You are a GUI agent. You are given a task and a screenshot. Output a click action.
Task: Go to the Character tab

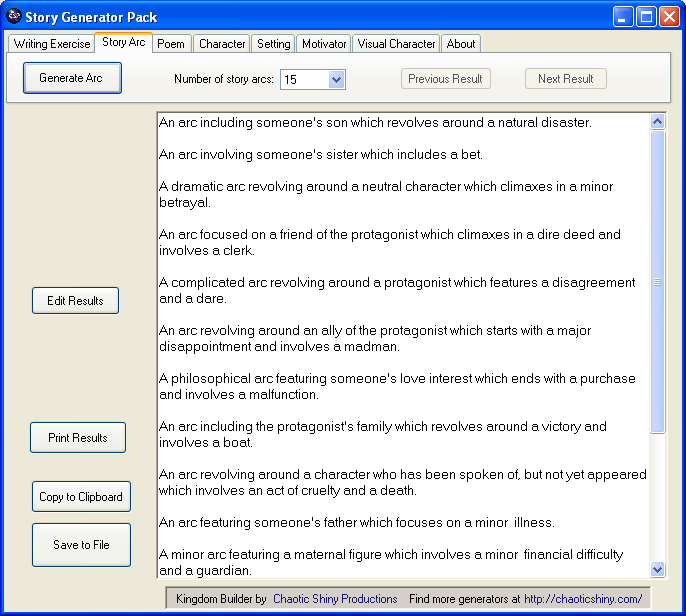tap(222, 44)
